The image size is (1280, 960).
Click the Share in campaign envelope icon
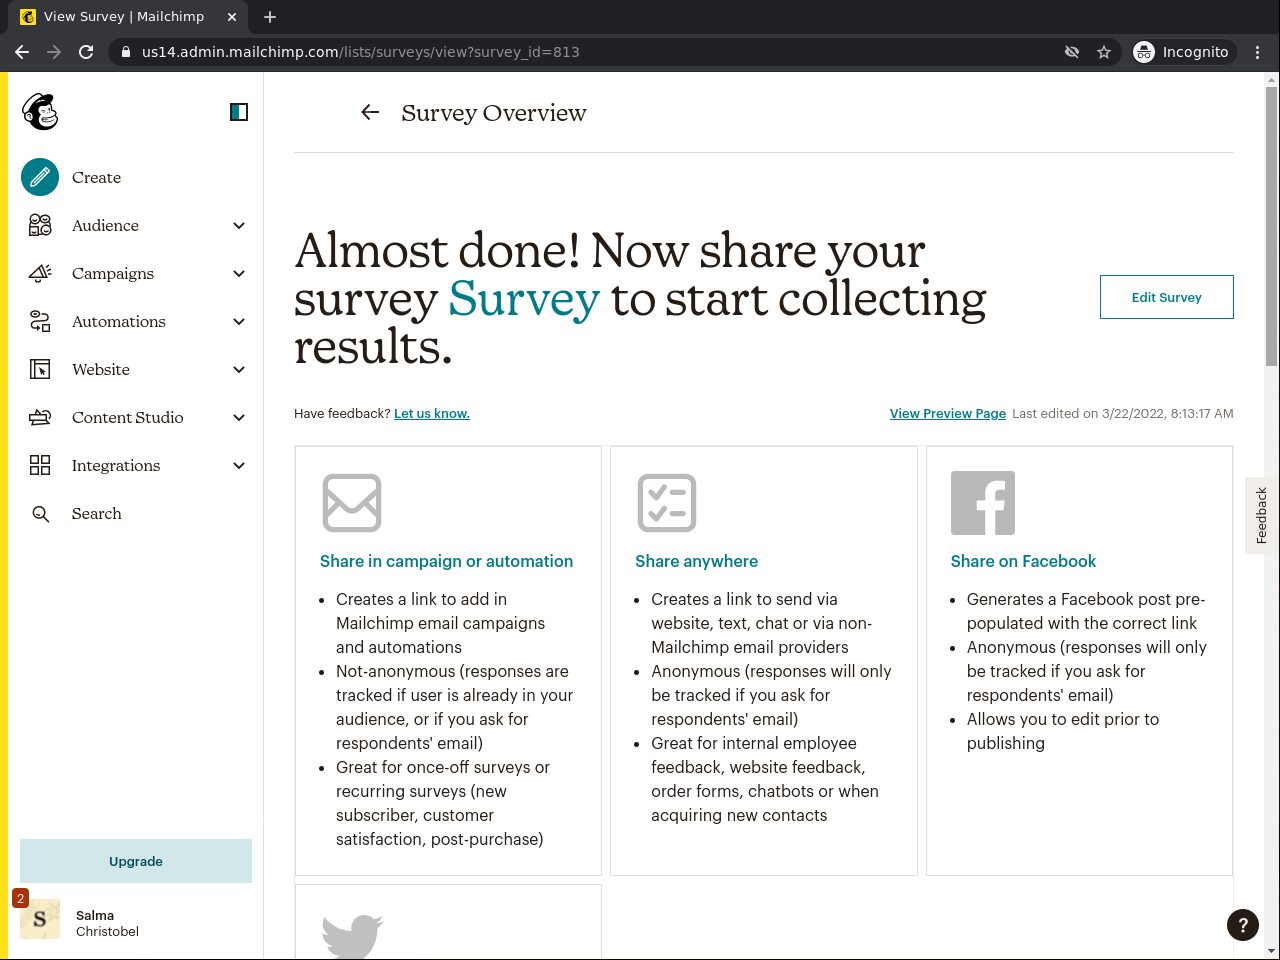(x=352, y=503)
